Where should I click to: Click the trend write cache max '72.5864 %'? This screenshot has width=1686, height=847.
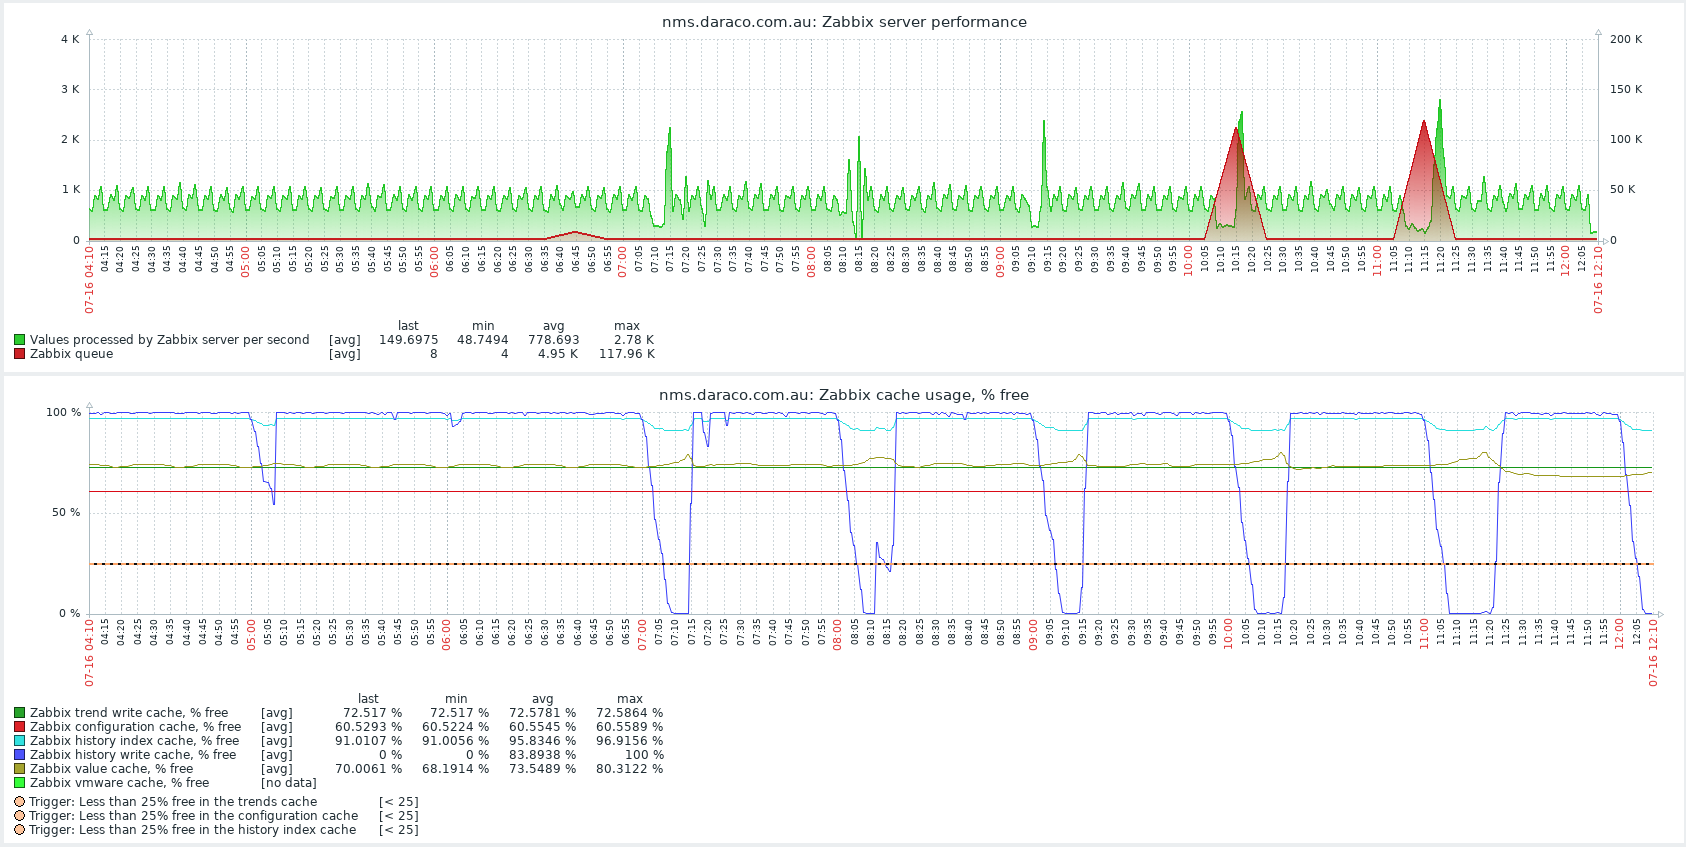(x=629, y=713)
